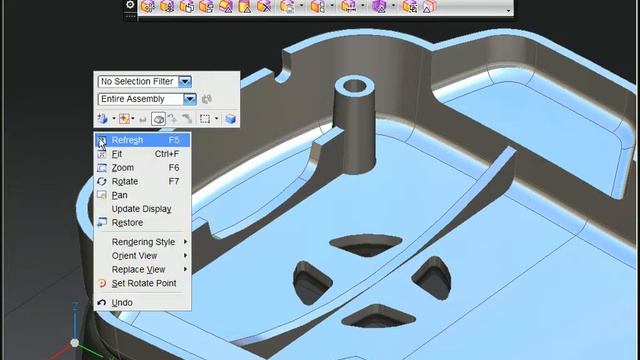
Task: Expand arrow after dimension cube icon
Action: (363, 6)
